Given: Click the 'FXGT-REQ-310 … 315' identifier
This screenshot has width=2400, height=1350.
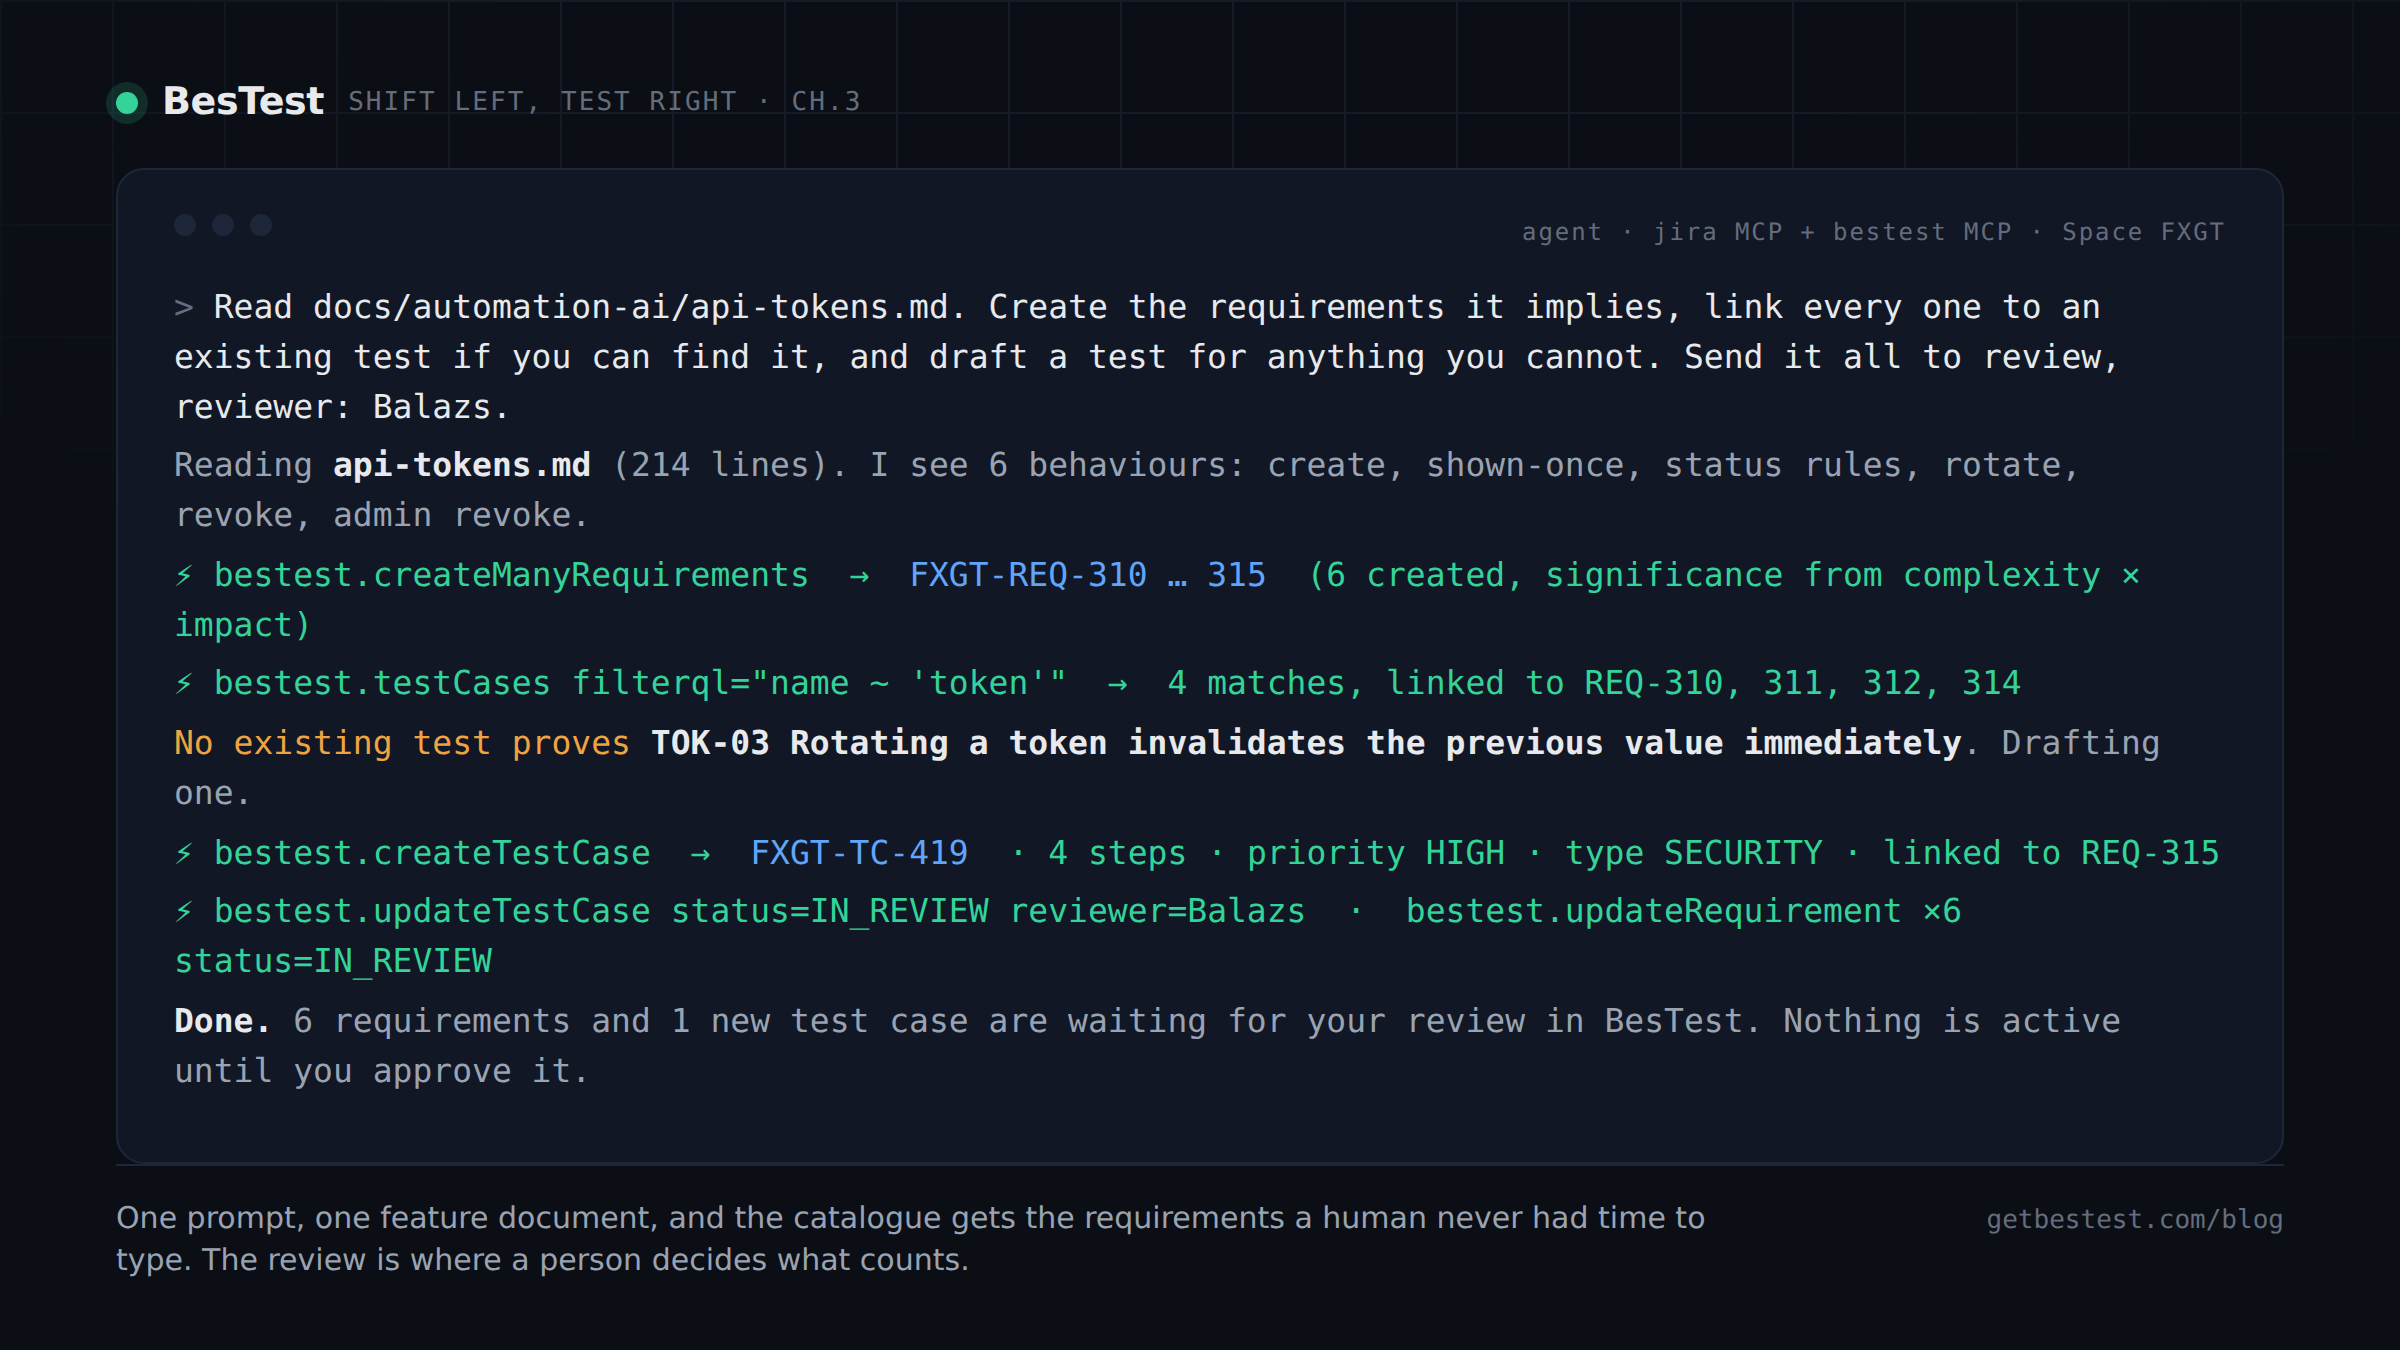Looking at the screenshot, I should (x=1088, y=575).
